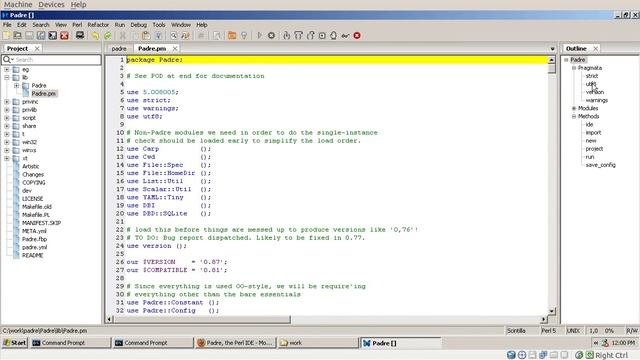Click the Open file toolbar icon
The width and height of the screenshot is (640, 360).
coord(18,36)
